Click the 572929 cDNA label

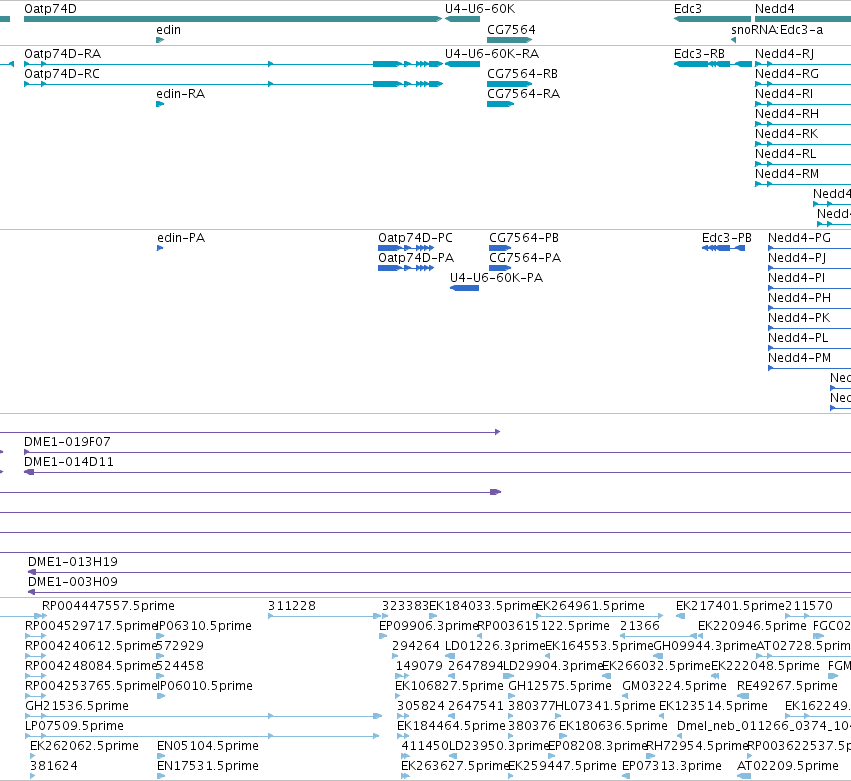(x=180, y=646)
